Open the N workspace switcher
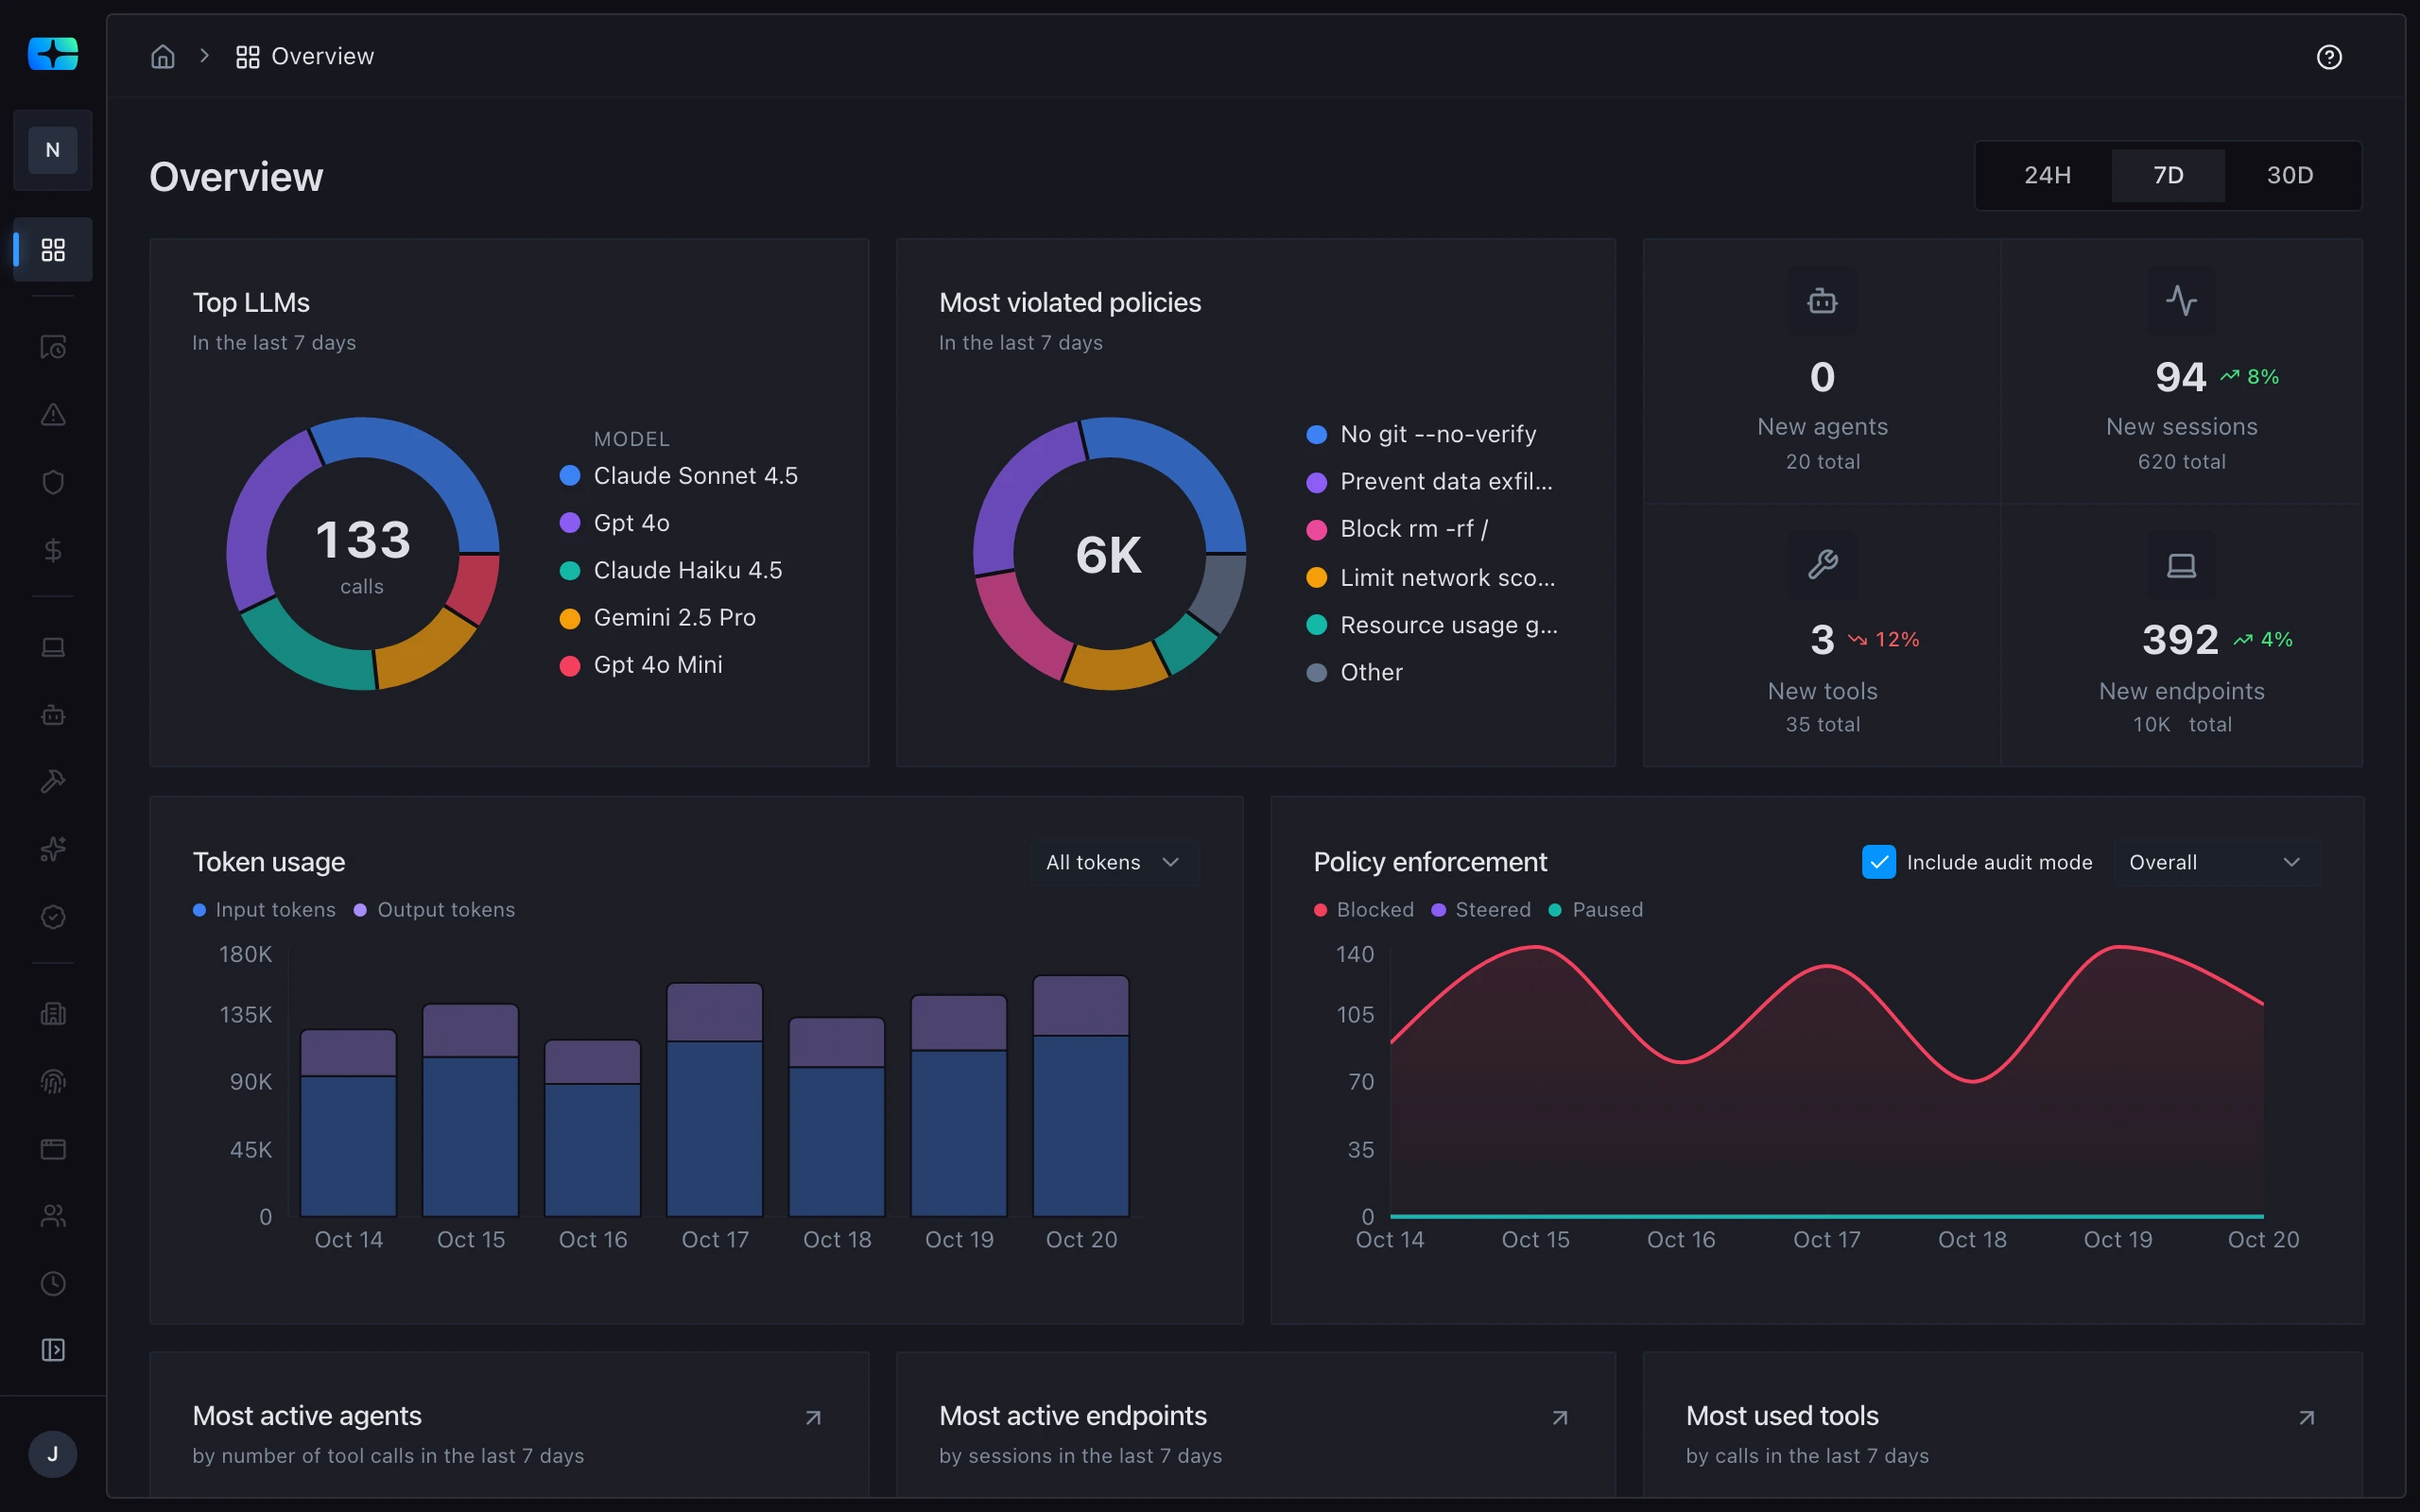 (53, 150)
